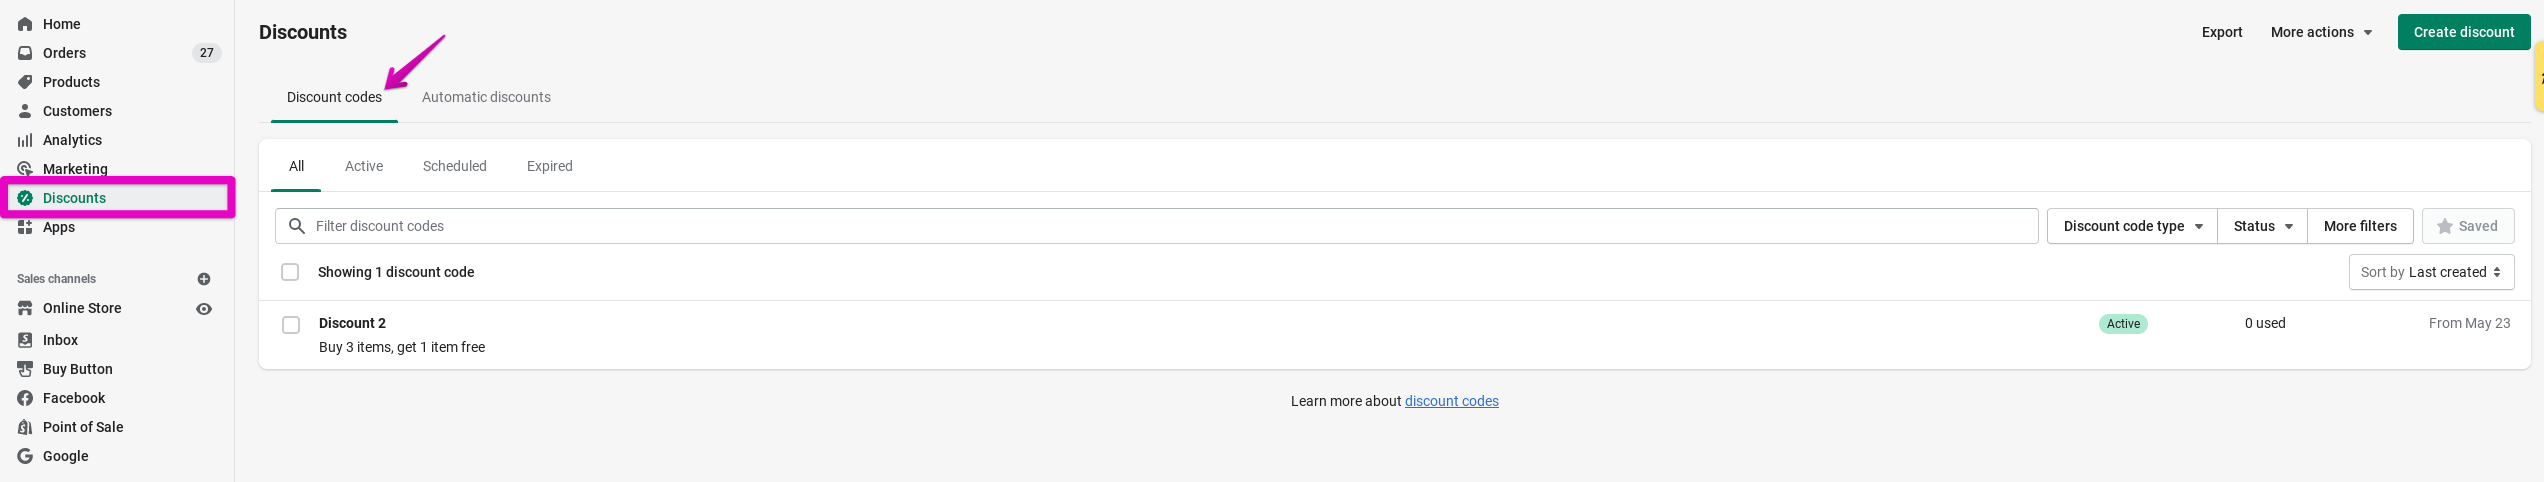Add a sales channel with plus icon
The width and height of the screenshot is (2544, 482).
point(204,279)
